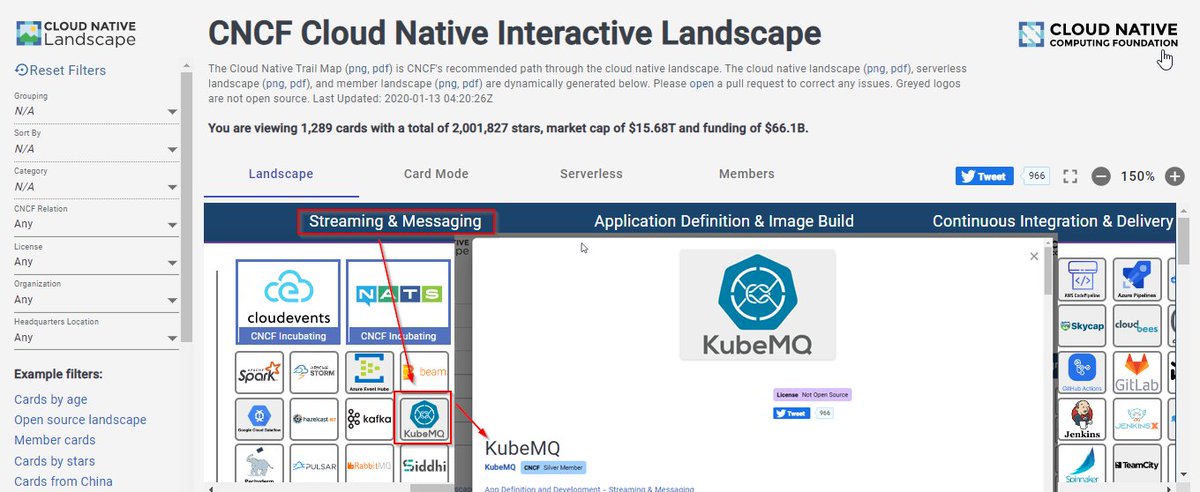Viewport: 1200px width, 492px height.
Task: Select the Jenkins X card
Action: 1139,419
